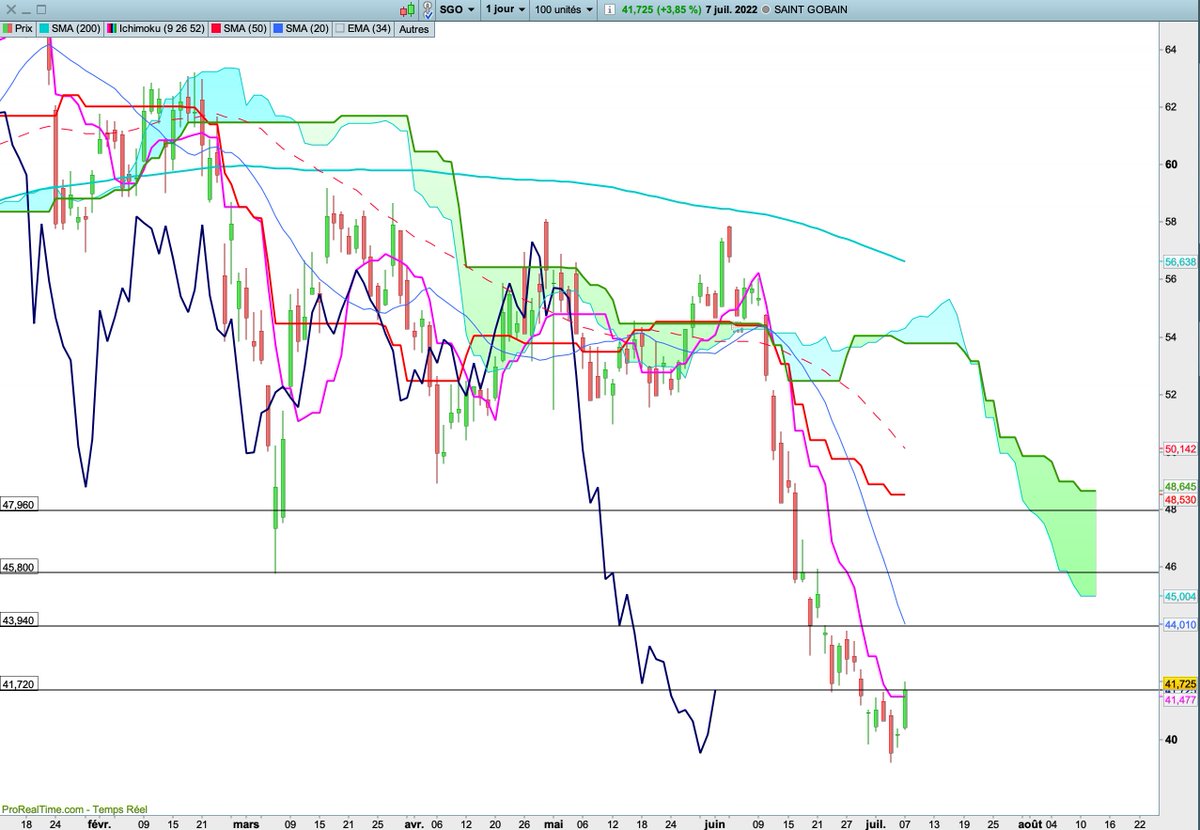Select the 41,720 horizontal line label
Viewport: 1200px width, 830px height.
[19, 684]
